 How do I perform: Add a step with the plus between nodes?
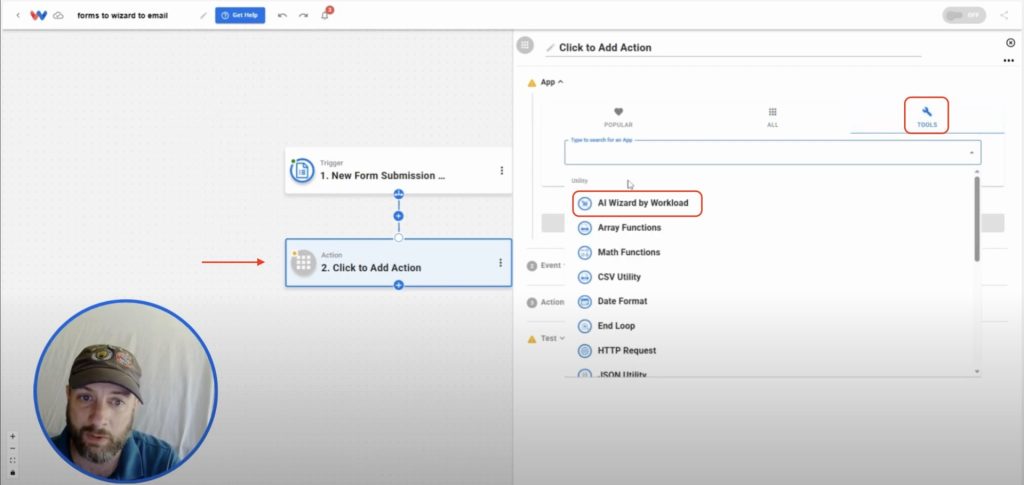398,216
